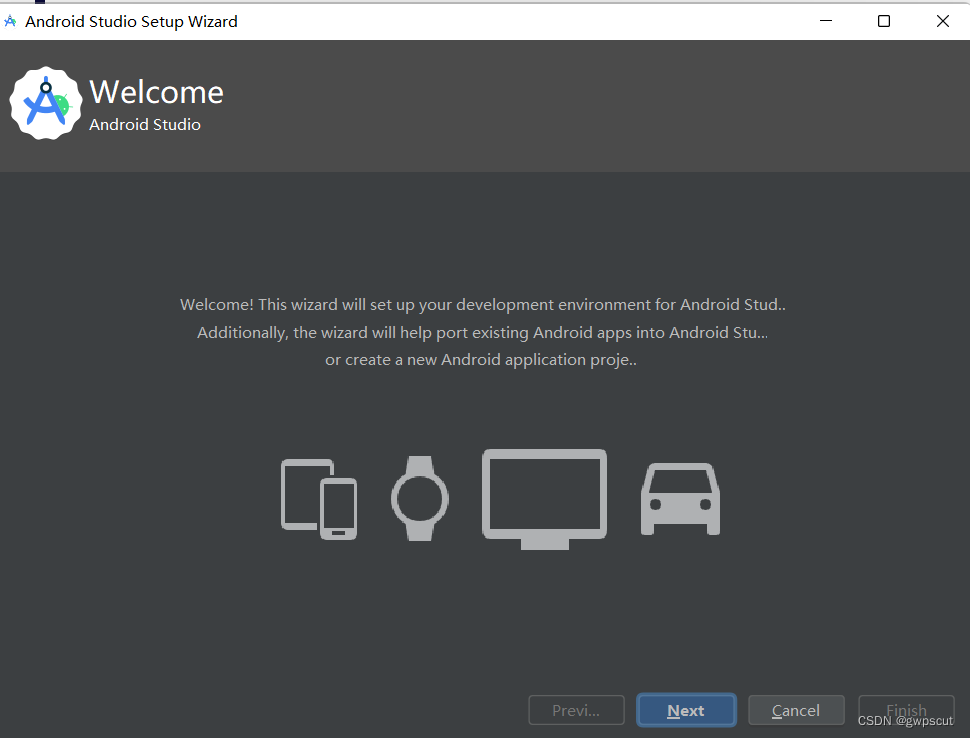Click the Next button
This screenshot has height=738, width=970.
(x=686, y=710)
